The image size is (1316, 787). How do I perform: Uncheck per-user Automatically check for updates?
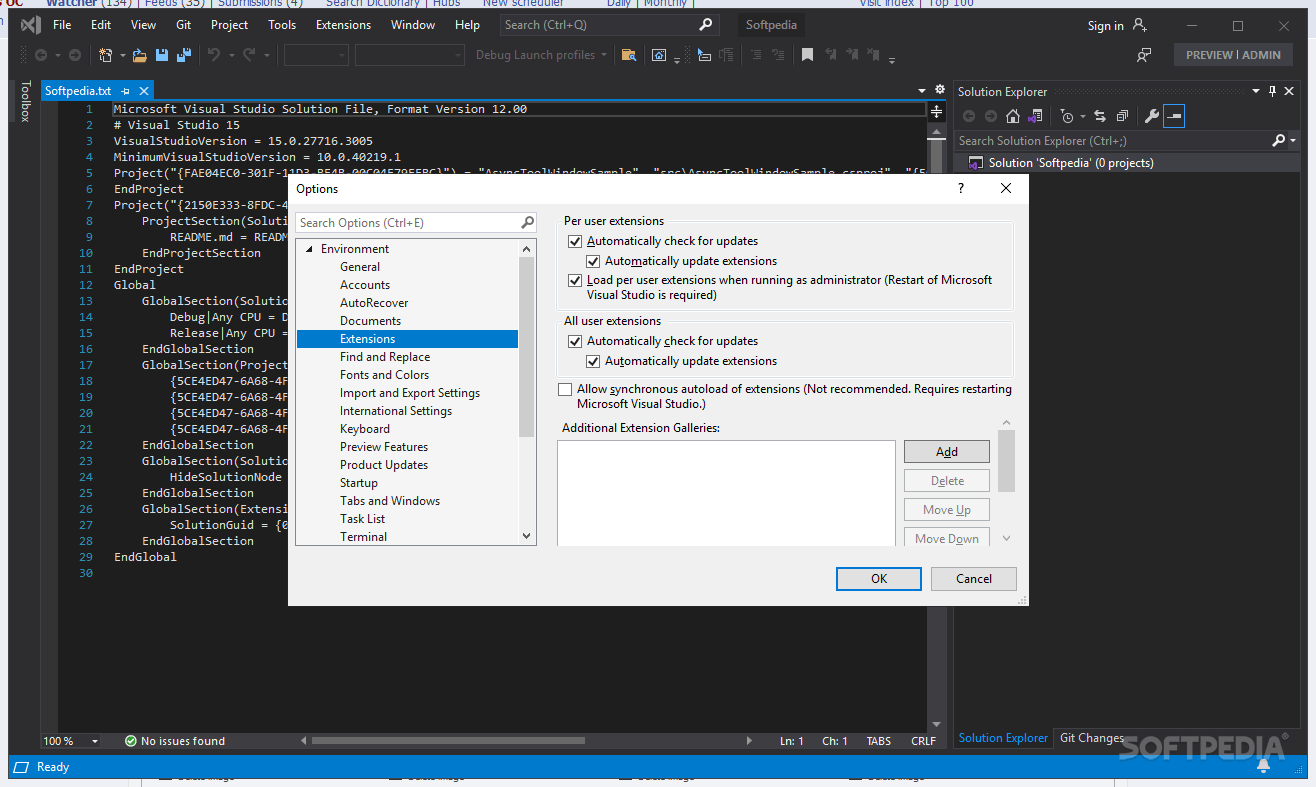coord(574,241)
